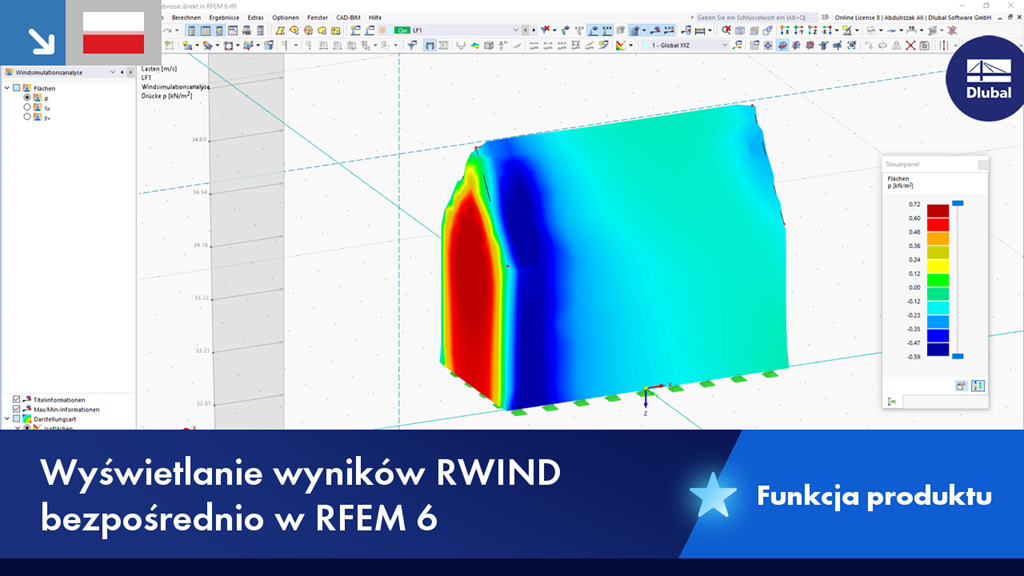This screenshot has width=1024, height=576.
Task: Open the Windsimulationsanalyse panel icon
Action: pyautogui.click(x=9, y=72)
